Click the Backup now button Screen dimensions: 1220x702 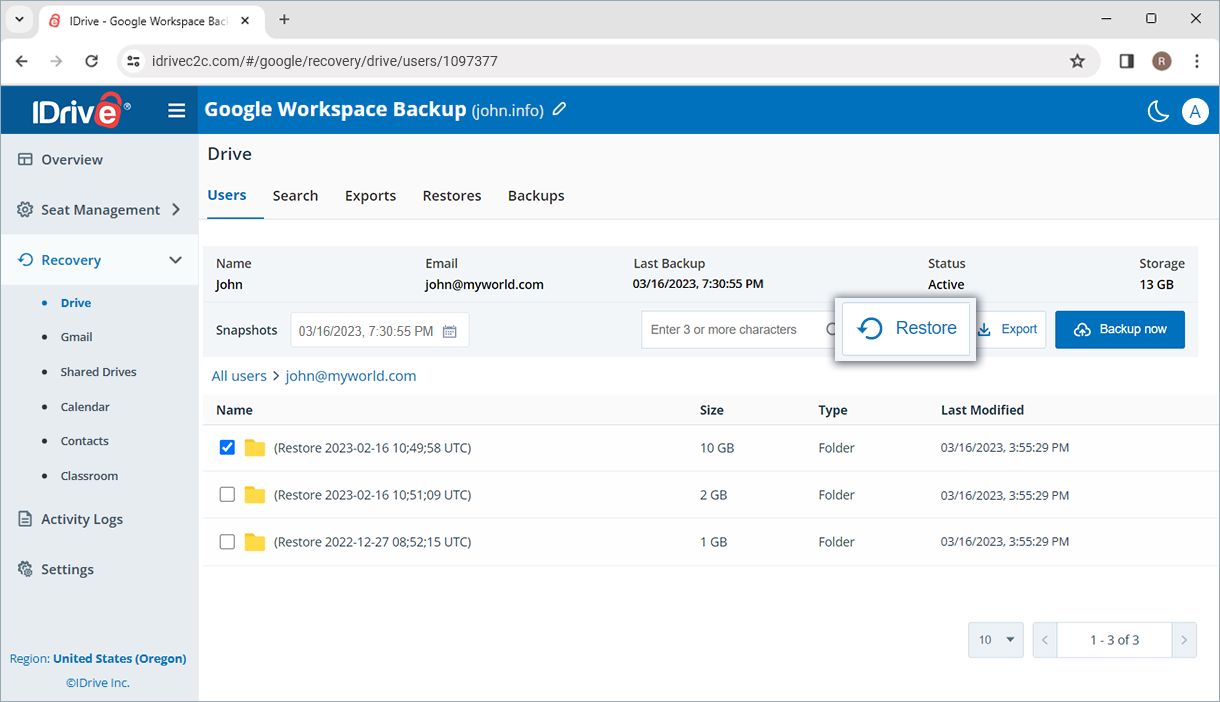click(x=1120, y=329)
